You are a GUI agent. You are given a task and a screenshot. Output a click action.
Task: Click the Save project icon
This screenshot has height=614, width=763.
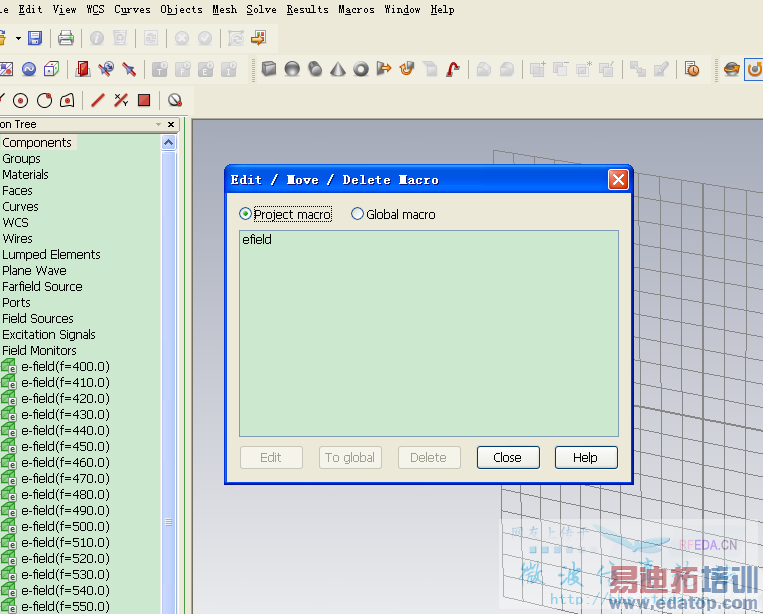(35, 38)
